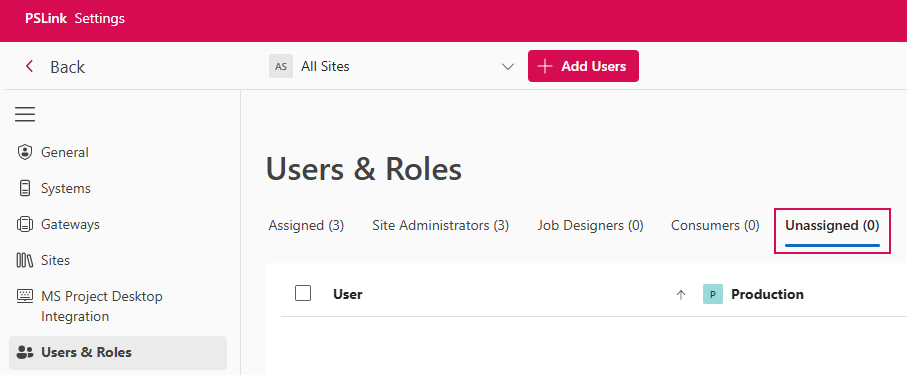
Task: Click the Users & Roles page heading
Action: tap(364, 170)
